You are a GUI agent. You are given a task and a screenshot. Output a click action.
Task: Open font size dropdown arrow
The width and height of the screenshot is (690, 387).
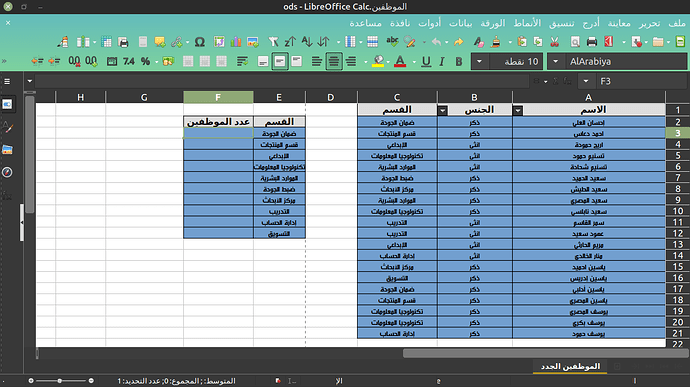click(479, 61)
